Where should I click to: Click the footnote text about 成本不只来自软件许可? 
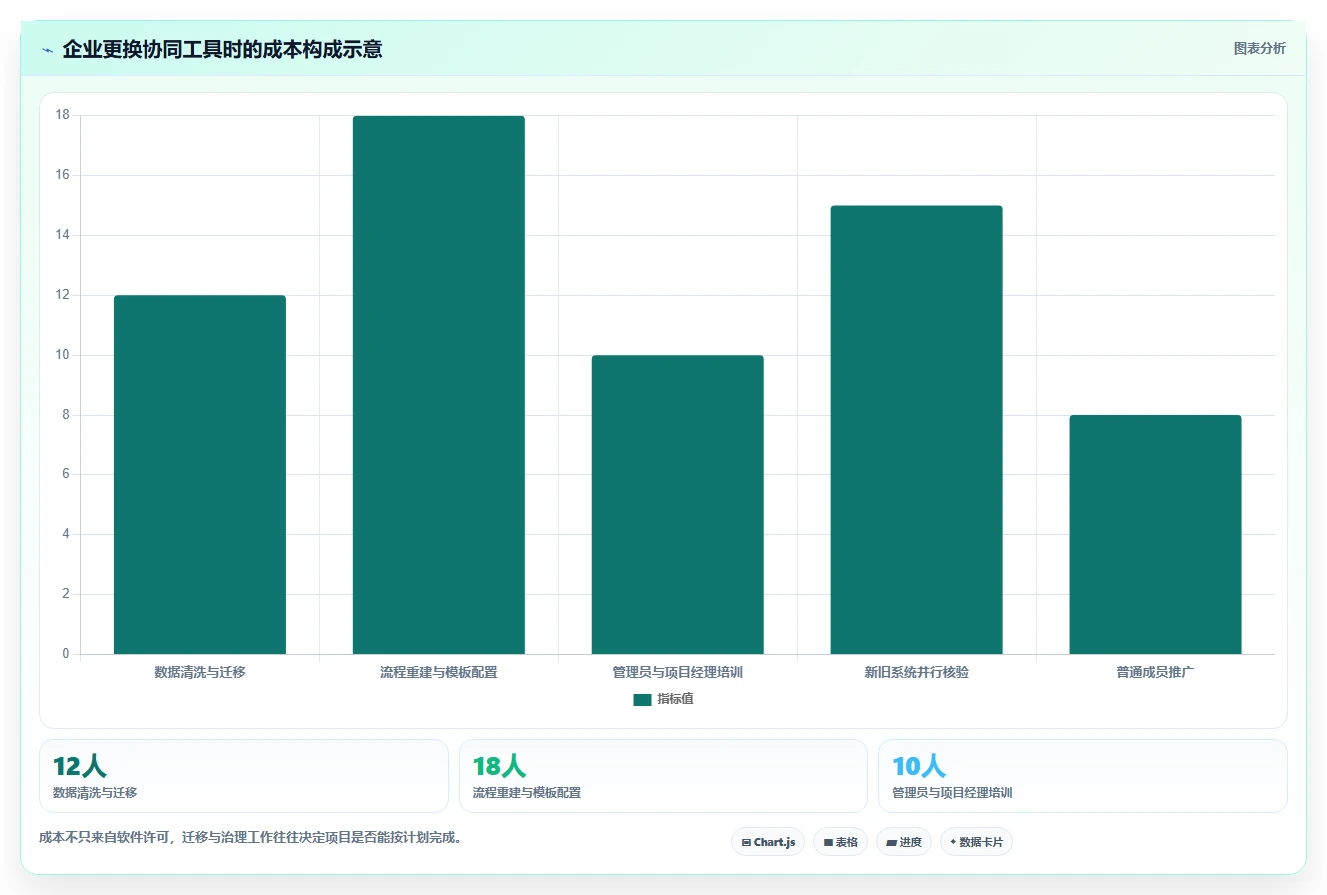[250, 838]
